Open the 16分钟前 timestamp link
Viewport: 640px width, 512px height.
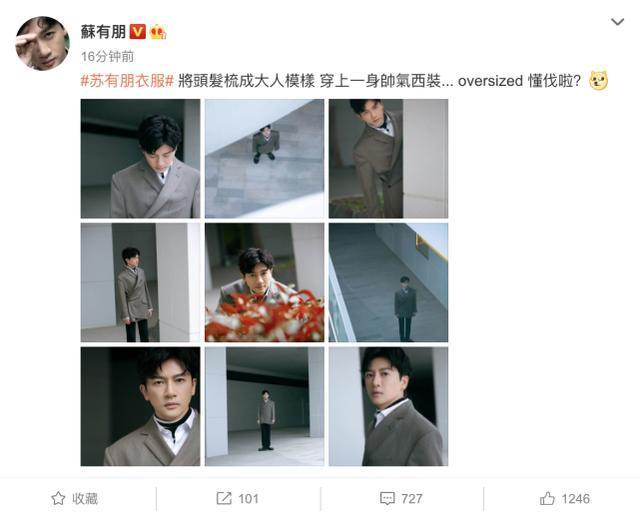coord(107,56)
